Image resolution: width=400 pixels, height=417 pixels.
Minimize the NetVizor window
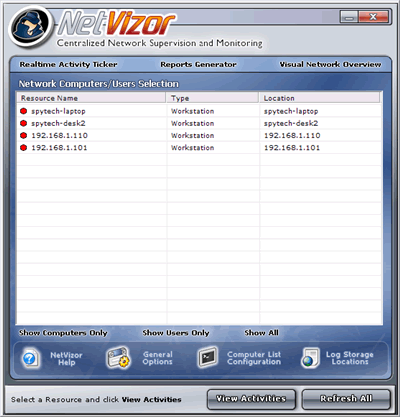(349, 17)
